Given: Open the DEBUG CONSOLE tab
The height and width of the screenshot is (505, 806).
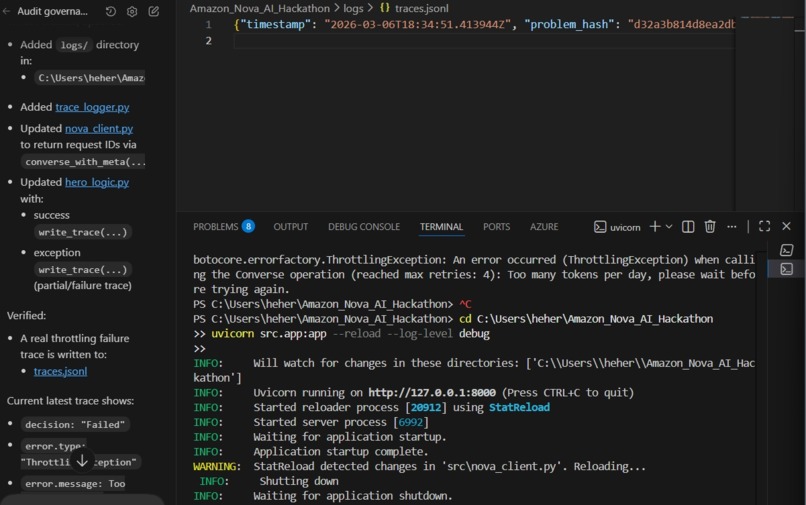Looking at the screenshot, I should [x=364, y=227].
